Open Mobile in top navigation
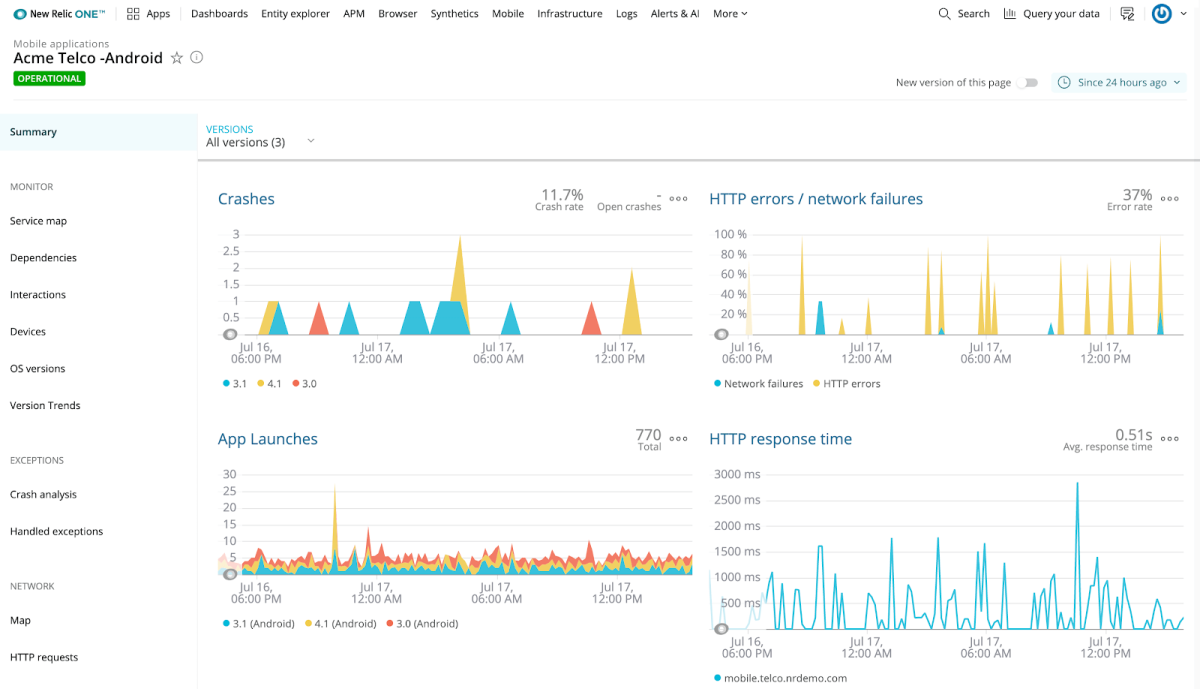1200x689 pixels. pyautogui.click(x=508, y=14)
